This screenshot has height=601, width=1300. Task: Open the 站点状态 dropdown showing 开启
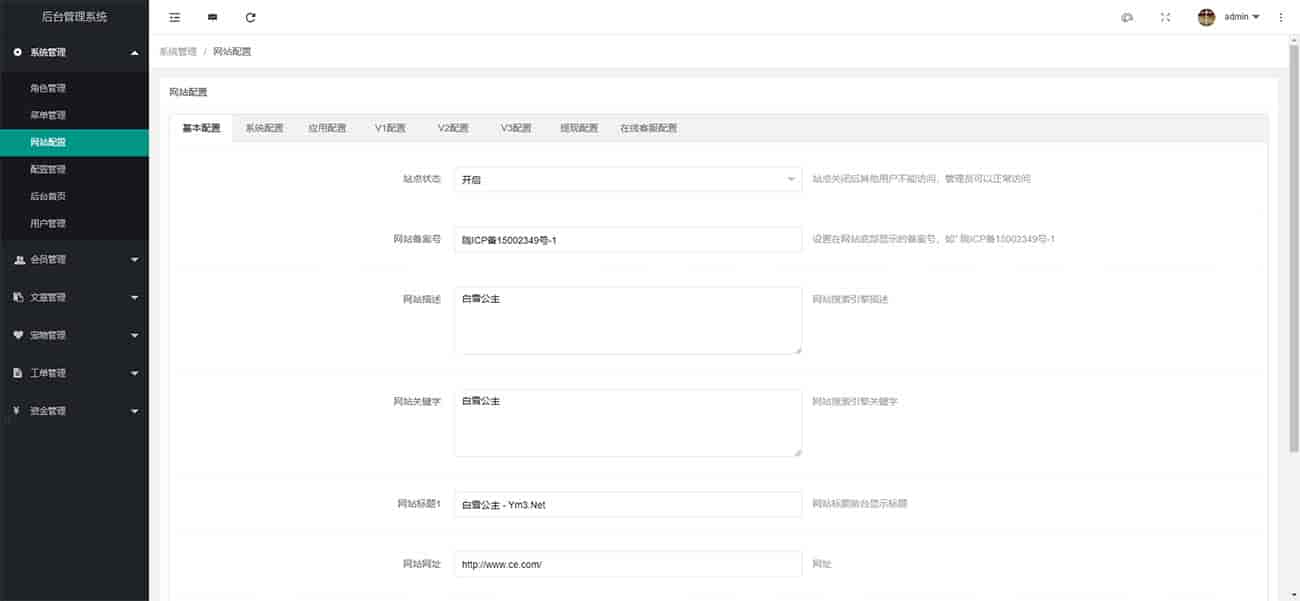point(627,179)
